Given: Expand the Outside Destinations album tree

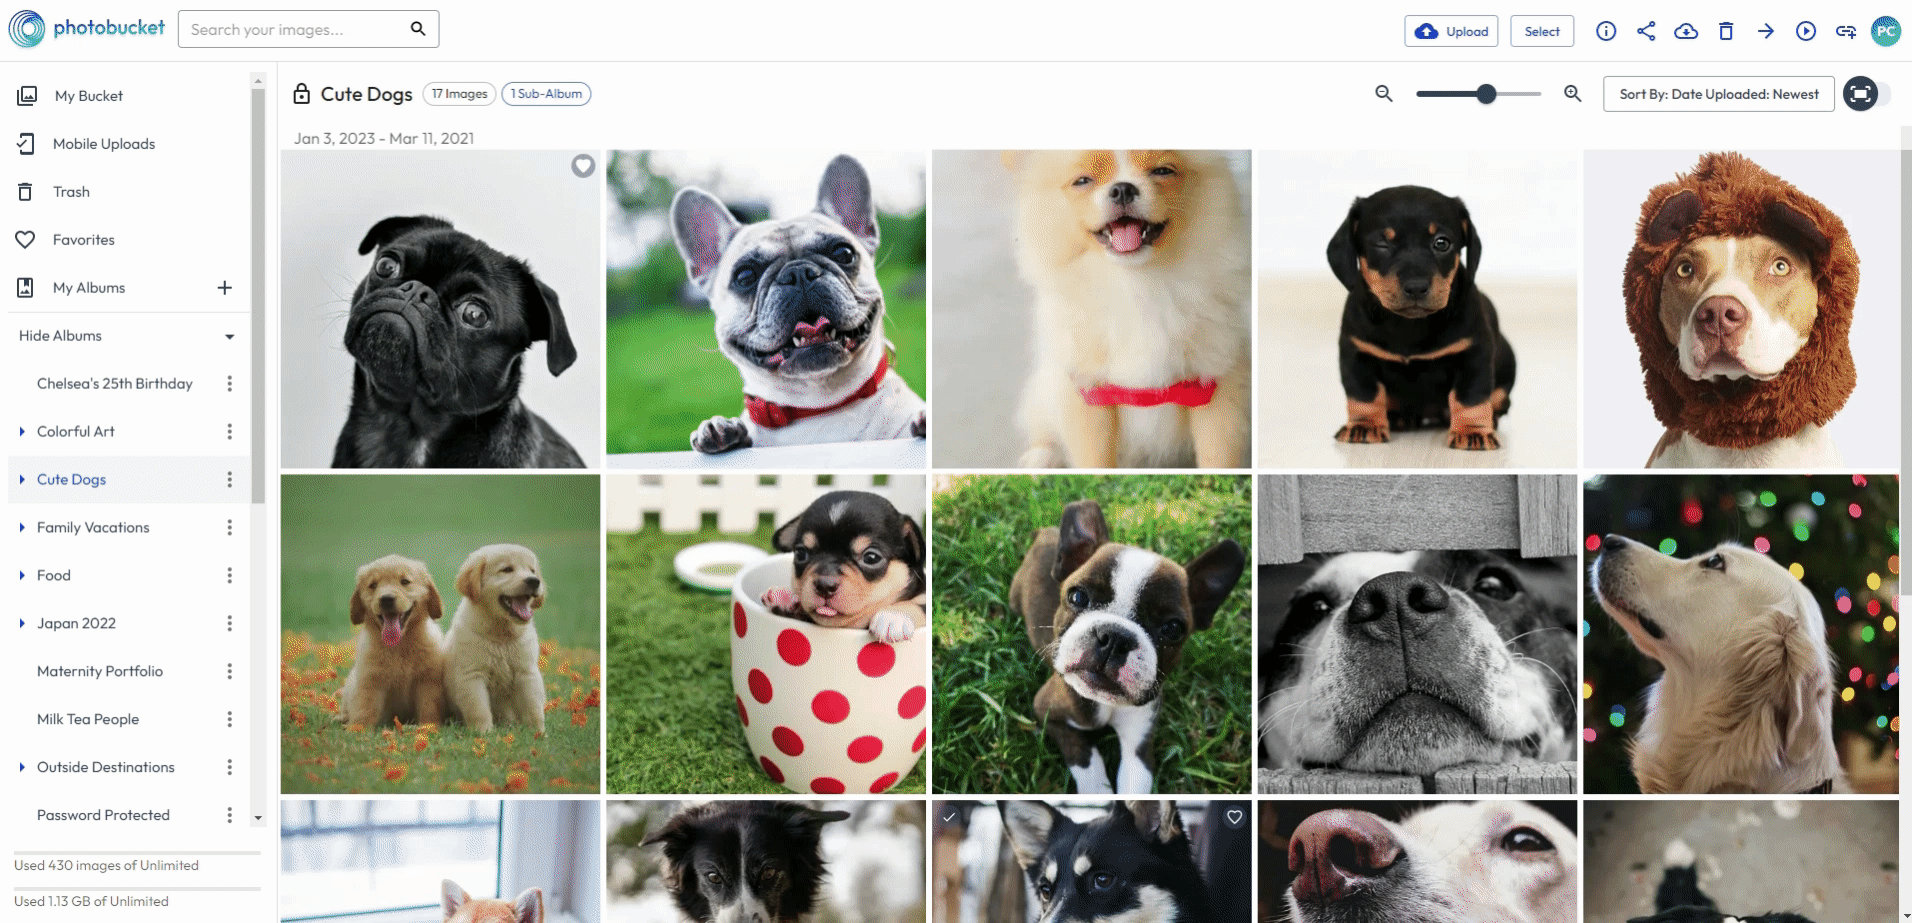Looking at the screenshot, I should point(22,768).
